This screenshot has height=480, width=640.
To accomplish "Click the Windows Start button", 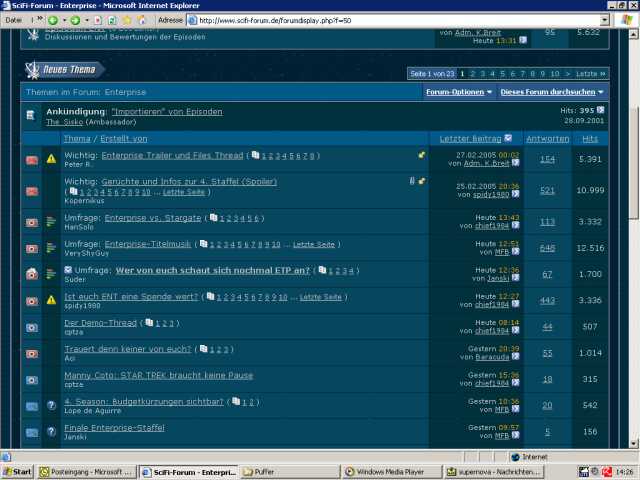I will (x=18, y=471).
